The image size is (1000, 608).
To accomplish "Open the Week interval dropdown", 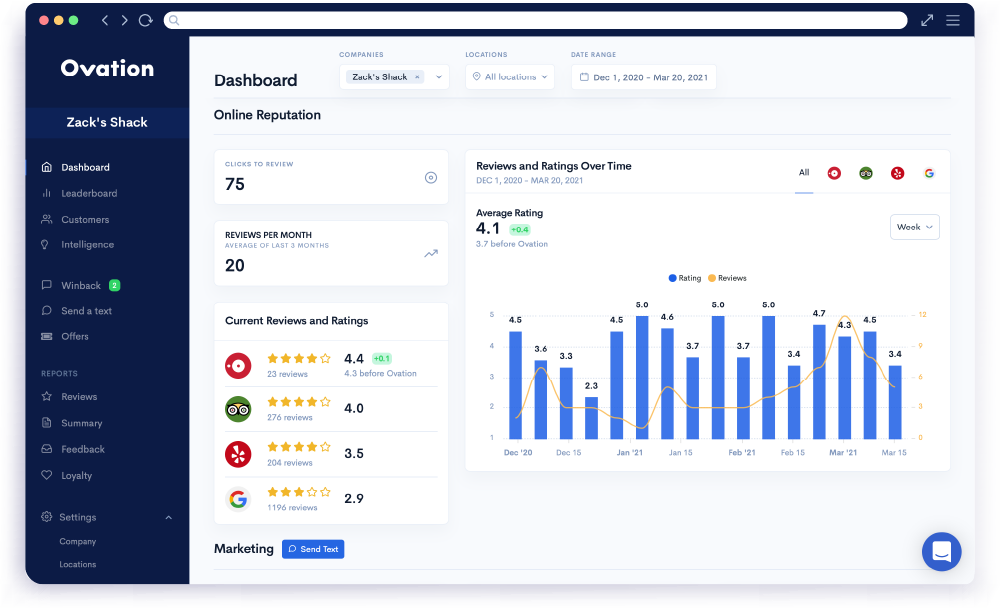I will (915, 227).
